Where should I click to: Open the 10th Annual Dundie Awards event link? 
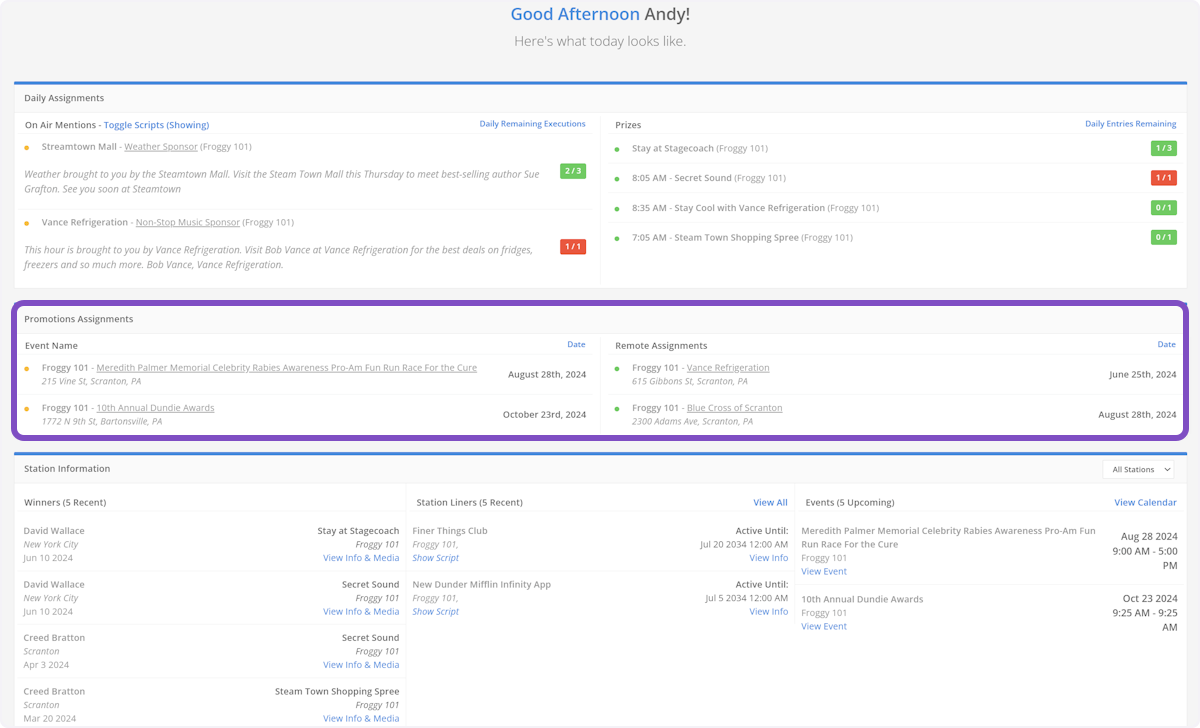click(155, 408)
